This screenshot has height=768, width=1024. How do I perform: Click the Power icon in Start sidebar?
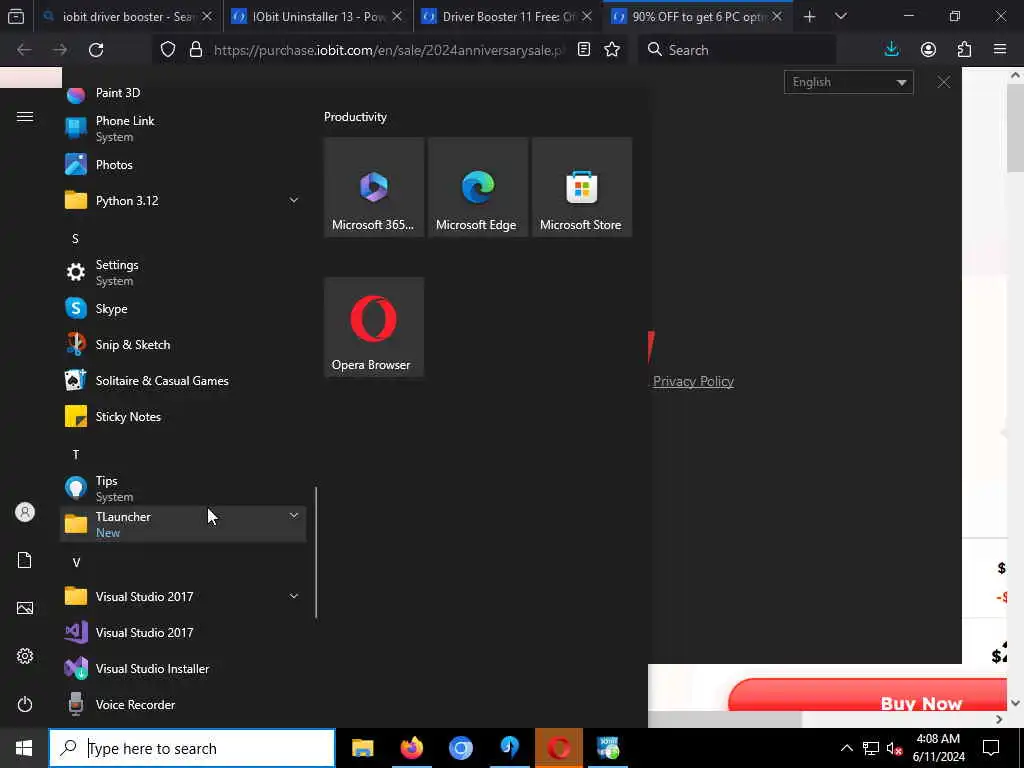(x=25, y=704)
